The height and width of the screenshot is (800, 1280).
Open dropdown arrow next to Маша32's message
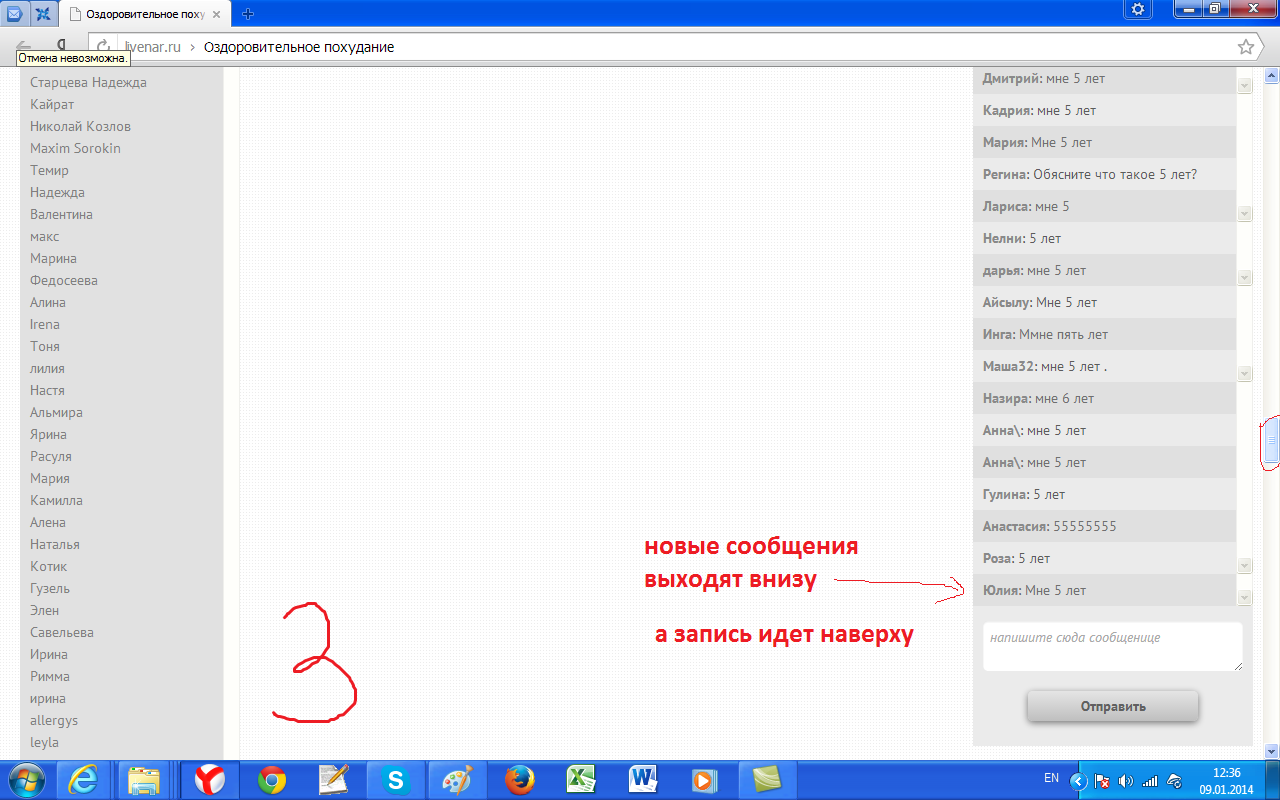1244,374
